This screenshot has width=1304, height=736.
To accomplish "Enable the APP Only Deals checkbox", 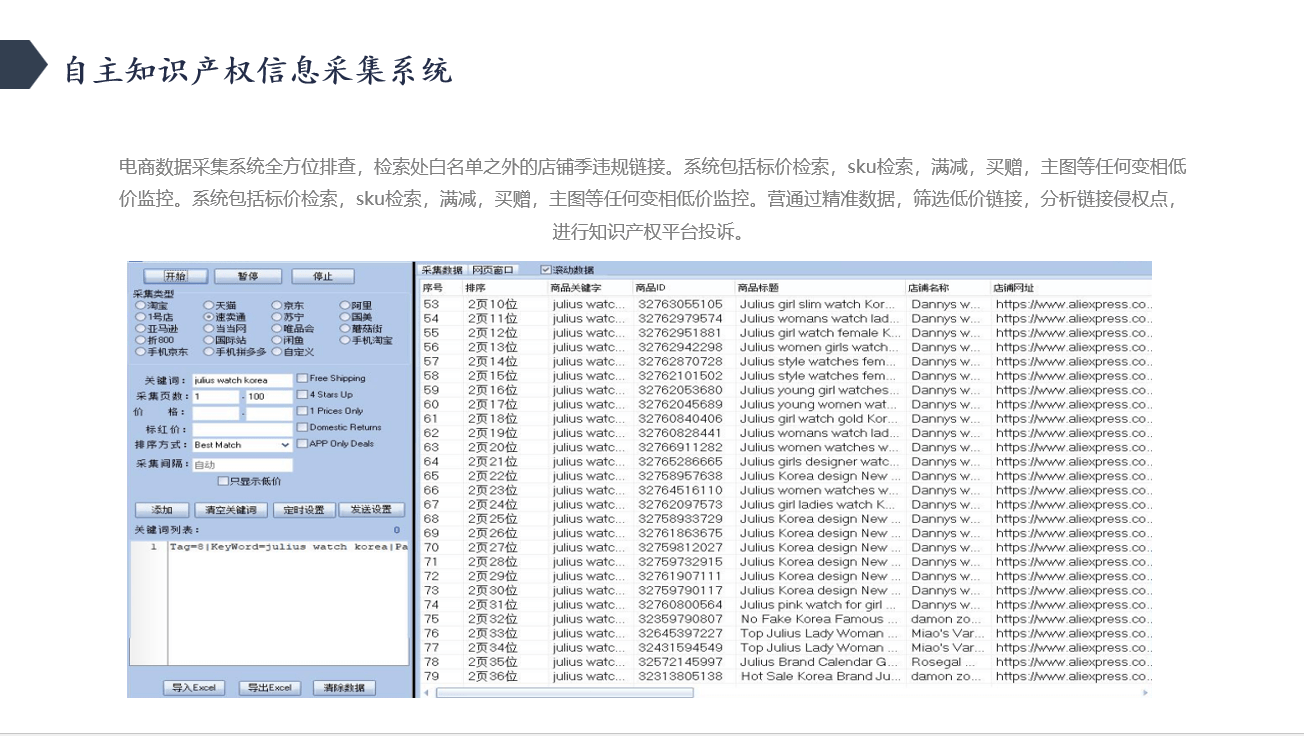I will [x=302, y=444].
